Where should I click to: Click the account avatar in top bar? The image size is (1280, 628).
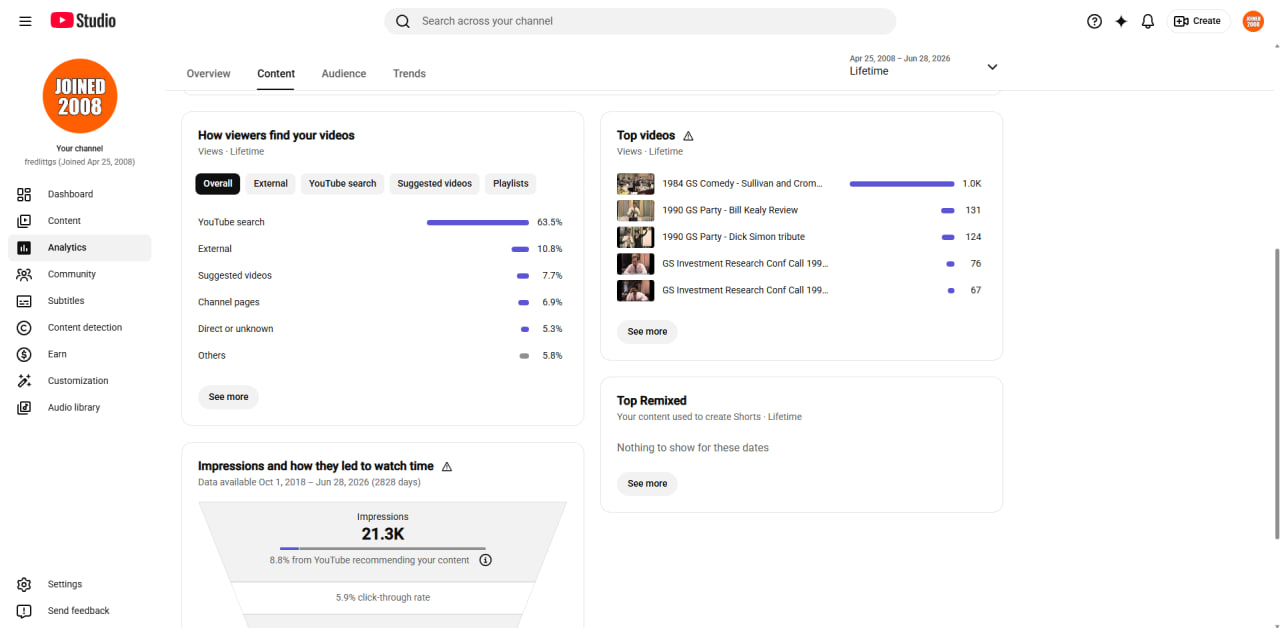[1253, 21]
